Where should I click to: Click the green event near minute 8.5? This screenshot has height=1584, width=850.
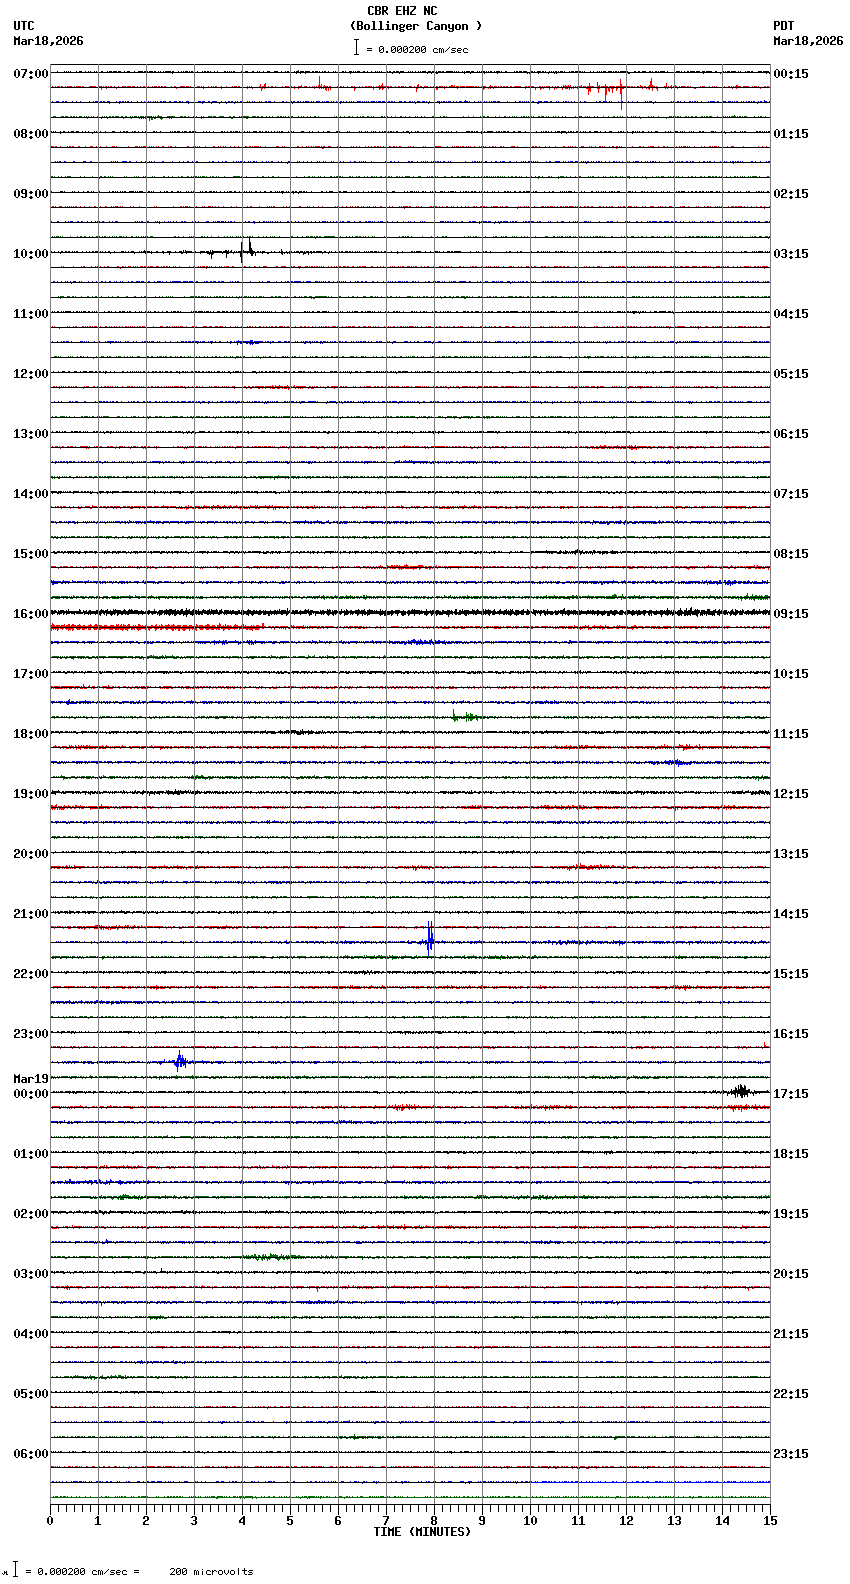click(x=465, y=716)
